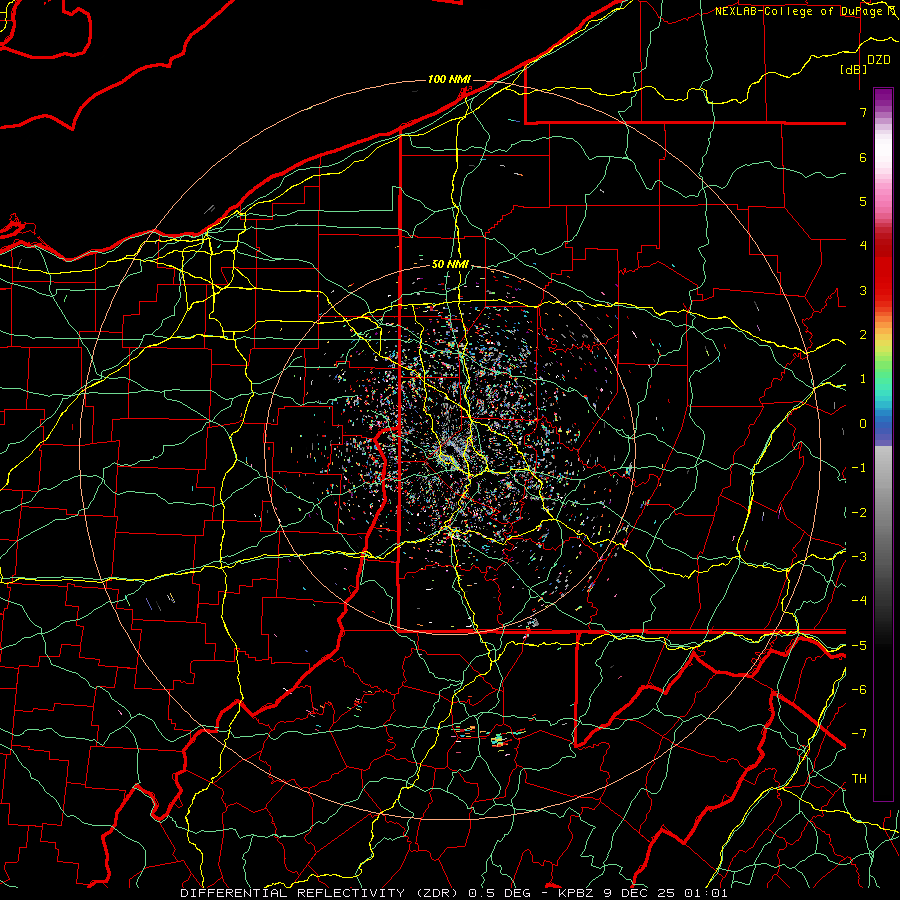The image size is (900, 900).
Task: Click the DZD product label
Action: [879, 60]
